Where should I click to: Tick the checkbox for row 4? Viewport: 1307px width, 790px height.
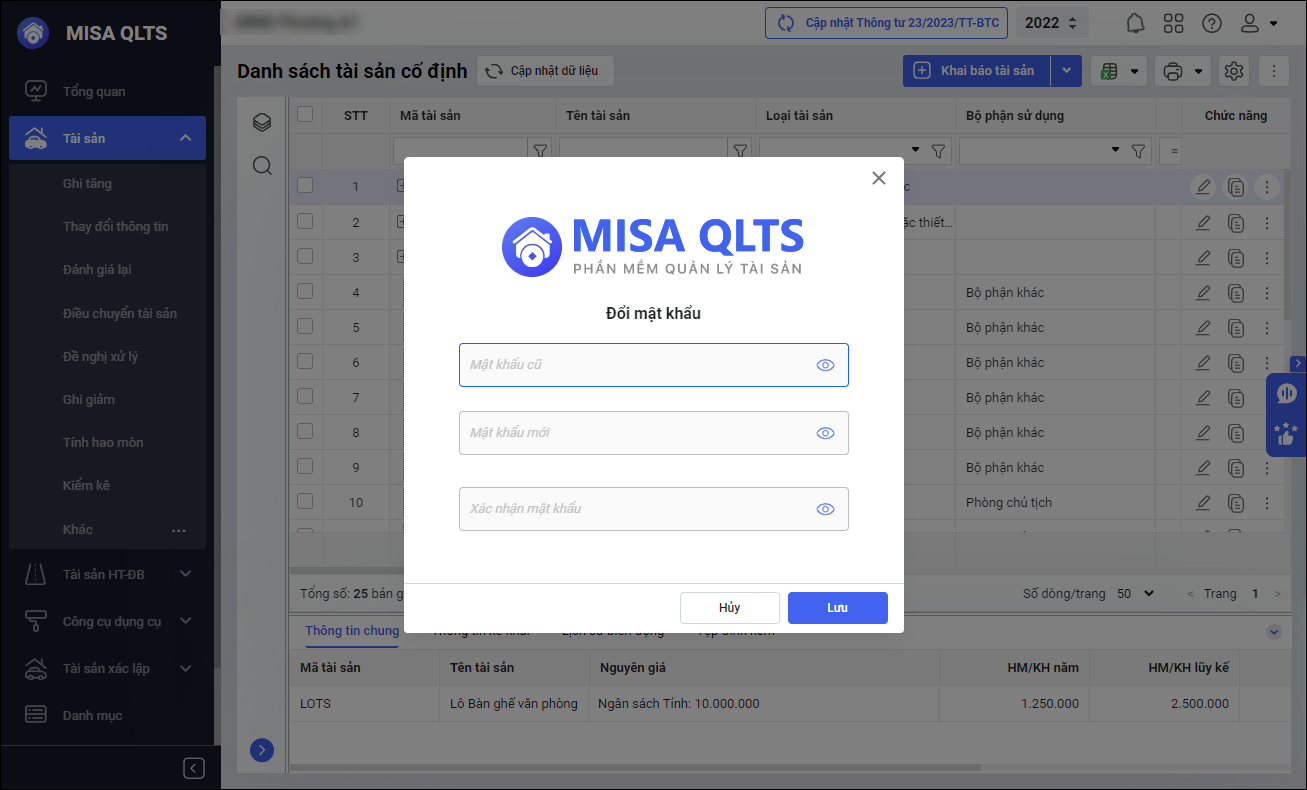click(x=305, y=292)
